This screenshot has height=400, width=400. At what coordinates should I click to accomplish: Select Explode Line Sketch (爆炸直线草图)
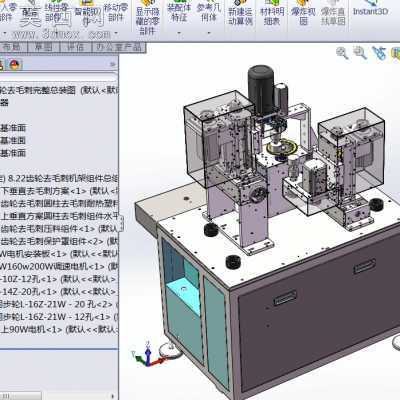[333, 14]
